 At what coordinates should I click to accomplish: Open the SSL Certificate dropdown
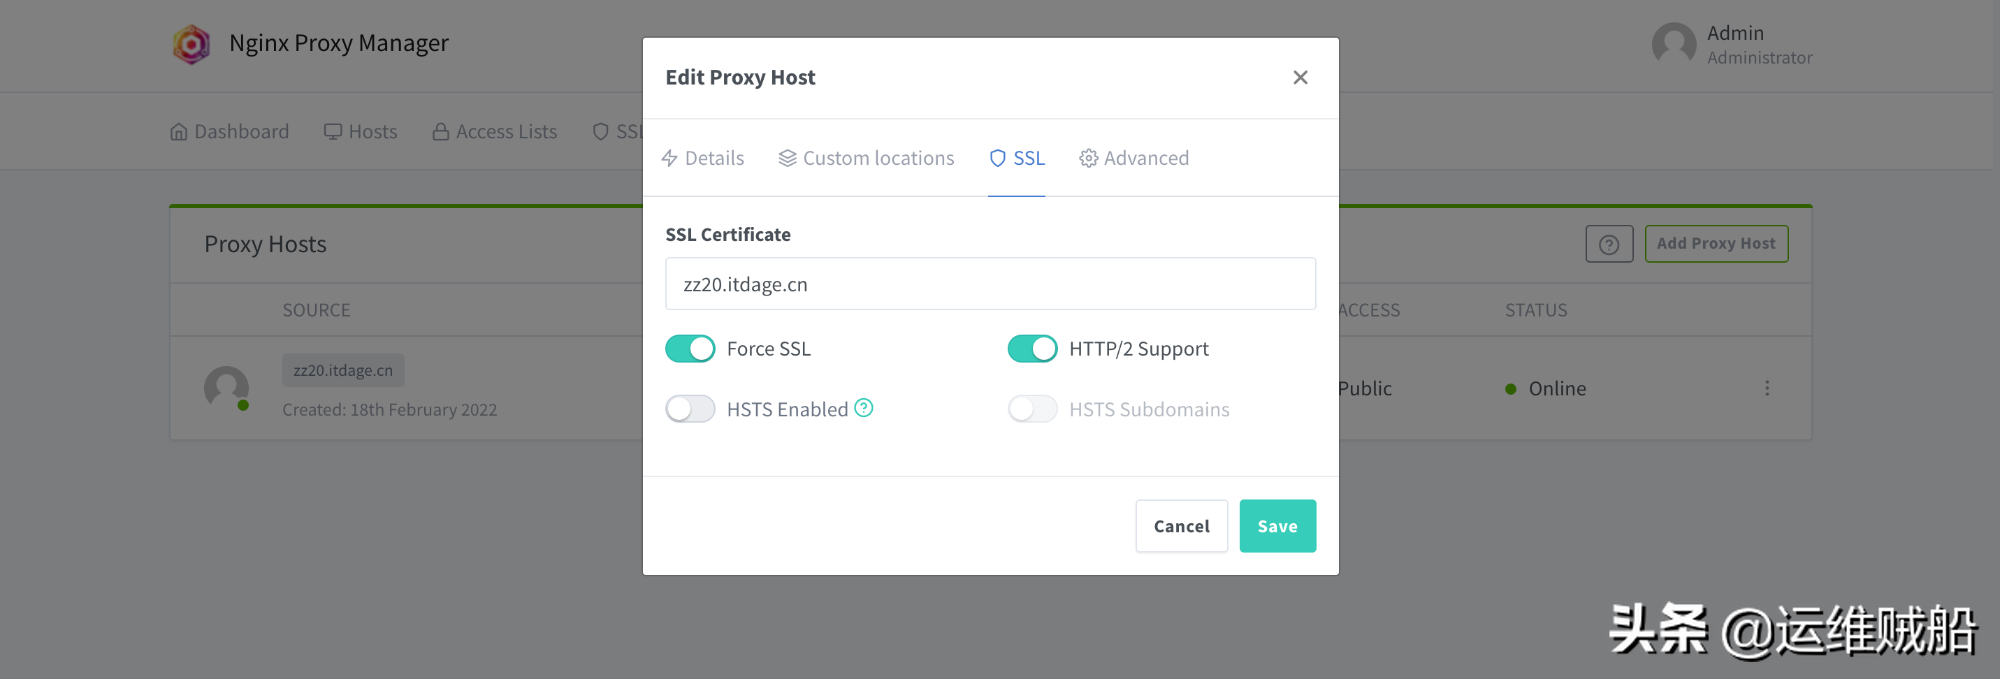coord(990,284)
